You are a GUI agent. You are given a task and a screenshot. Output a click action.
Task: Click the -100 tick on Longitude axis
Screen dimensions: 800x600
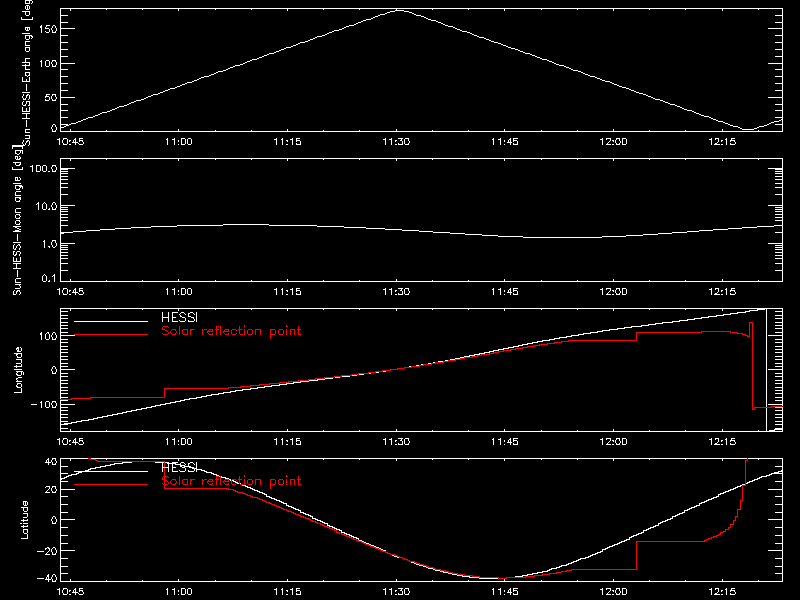click(x=44, y=404)
